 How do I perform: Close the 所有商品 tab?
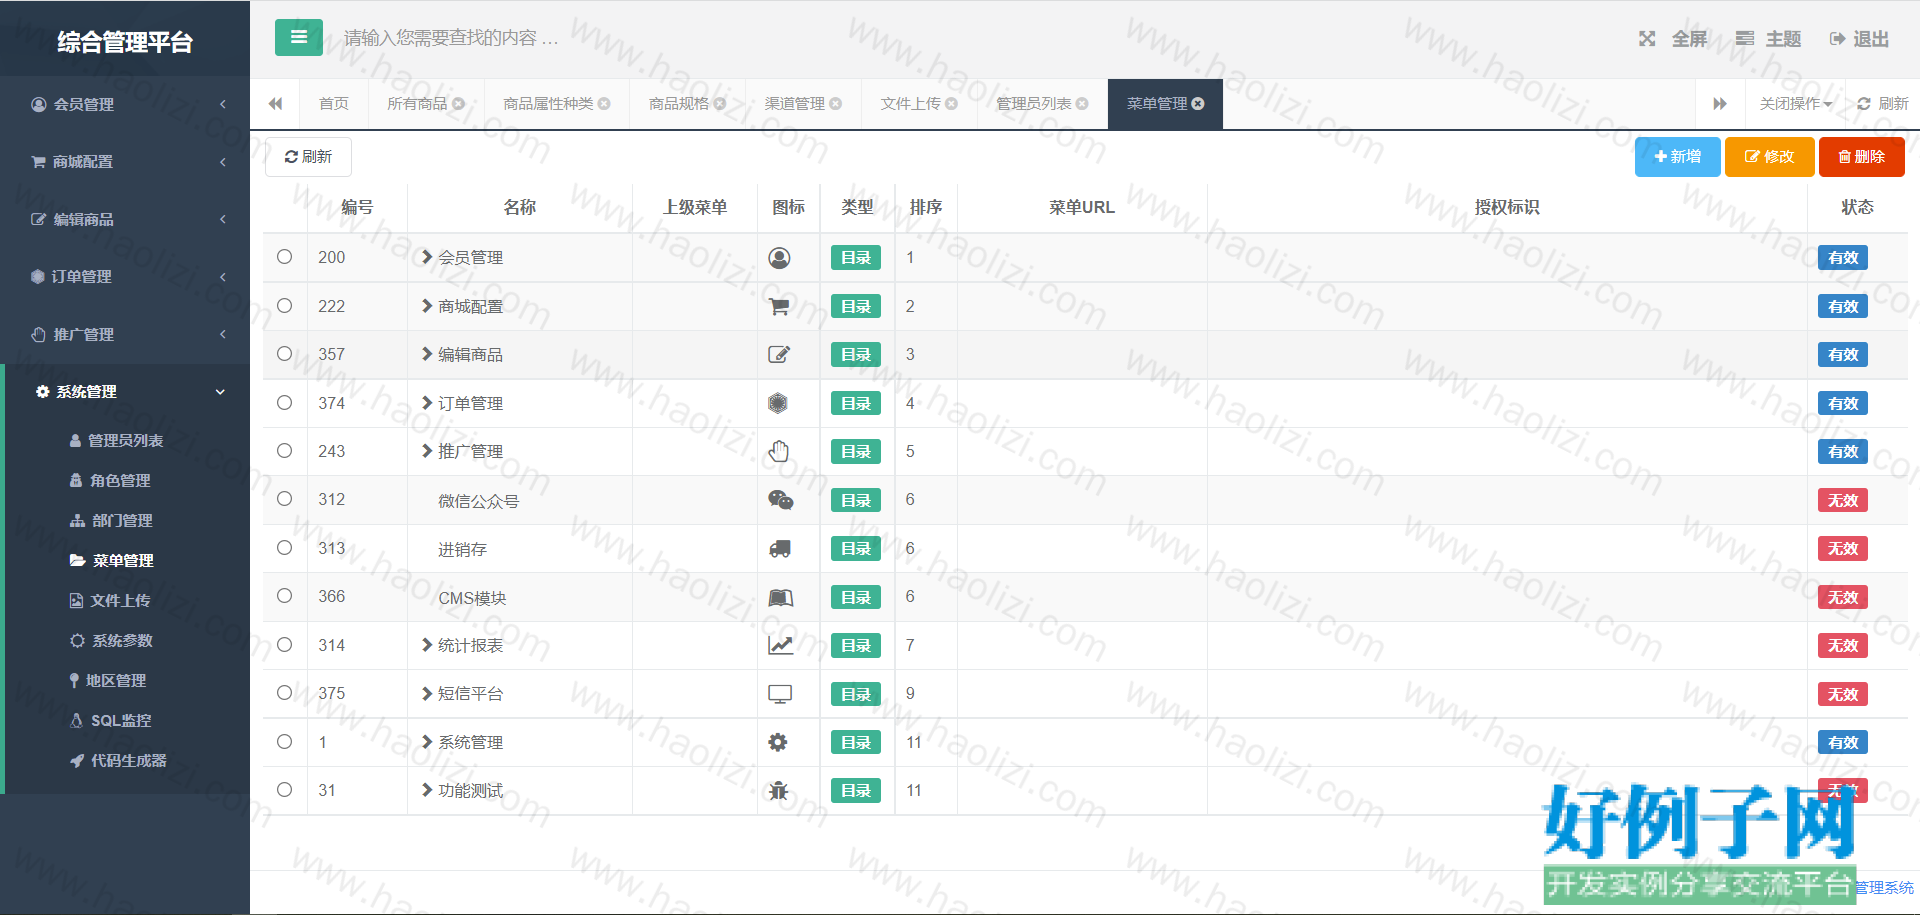(458, 104)
